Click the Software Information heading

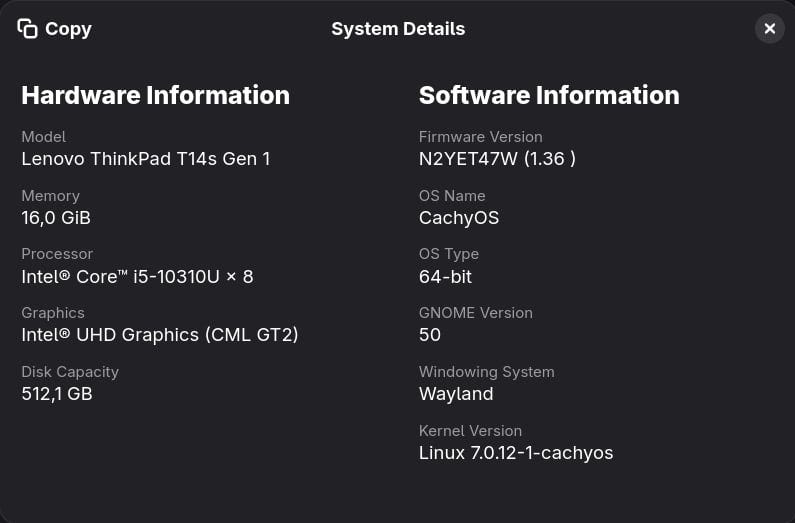click(549, 95)
